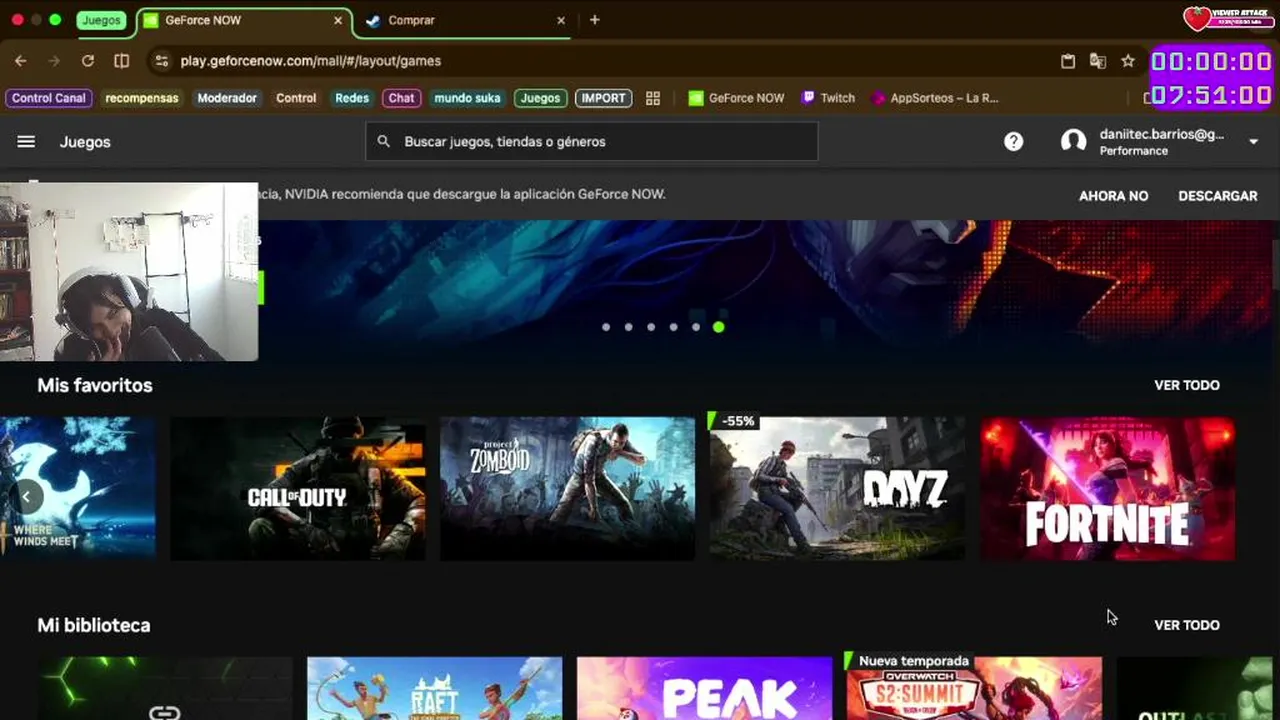Open Raft game tile in library
Screen dimensions: 1280x720
(x=434, y=688)
